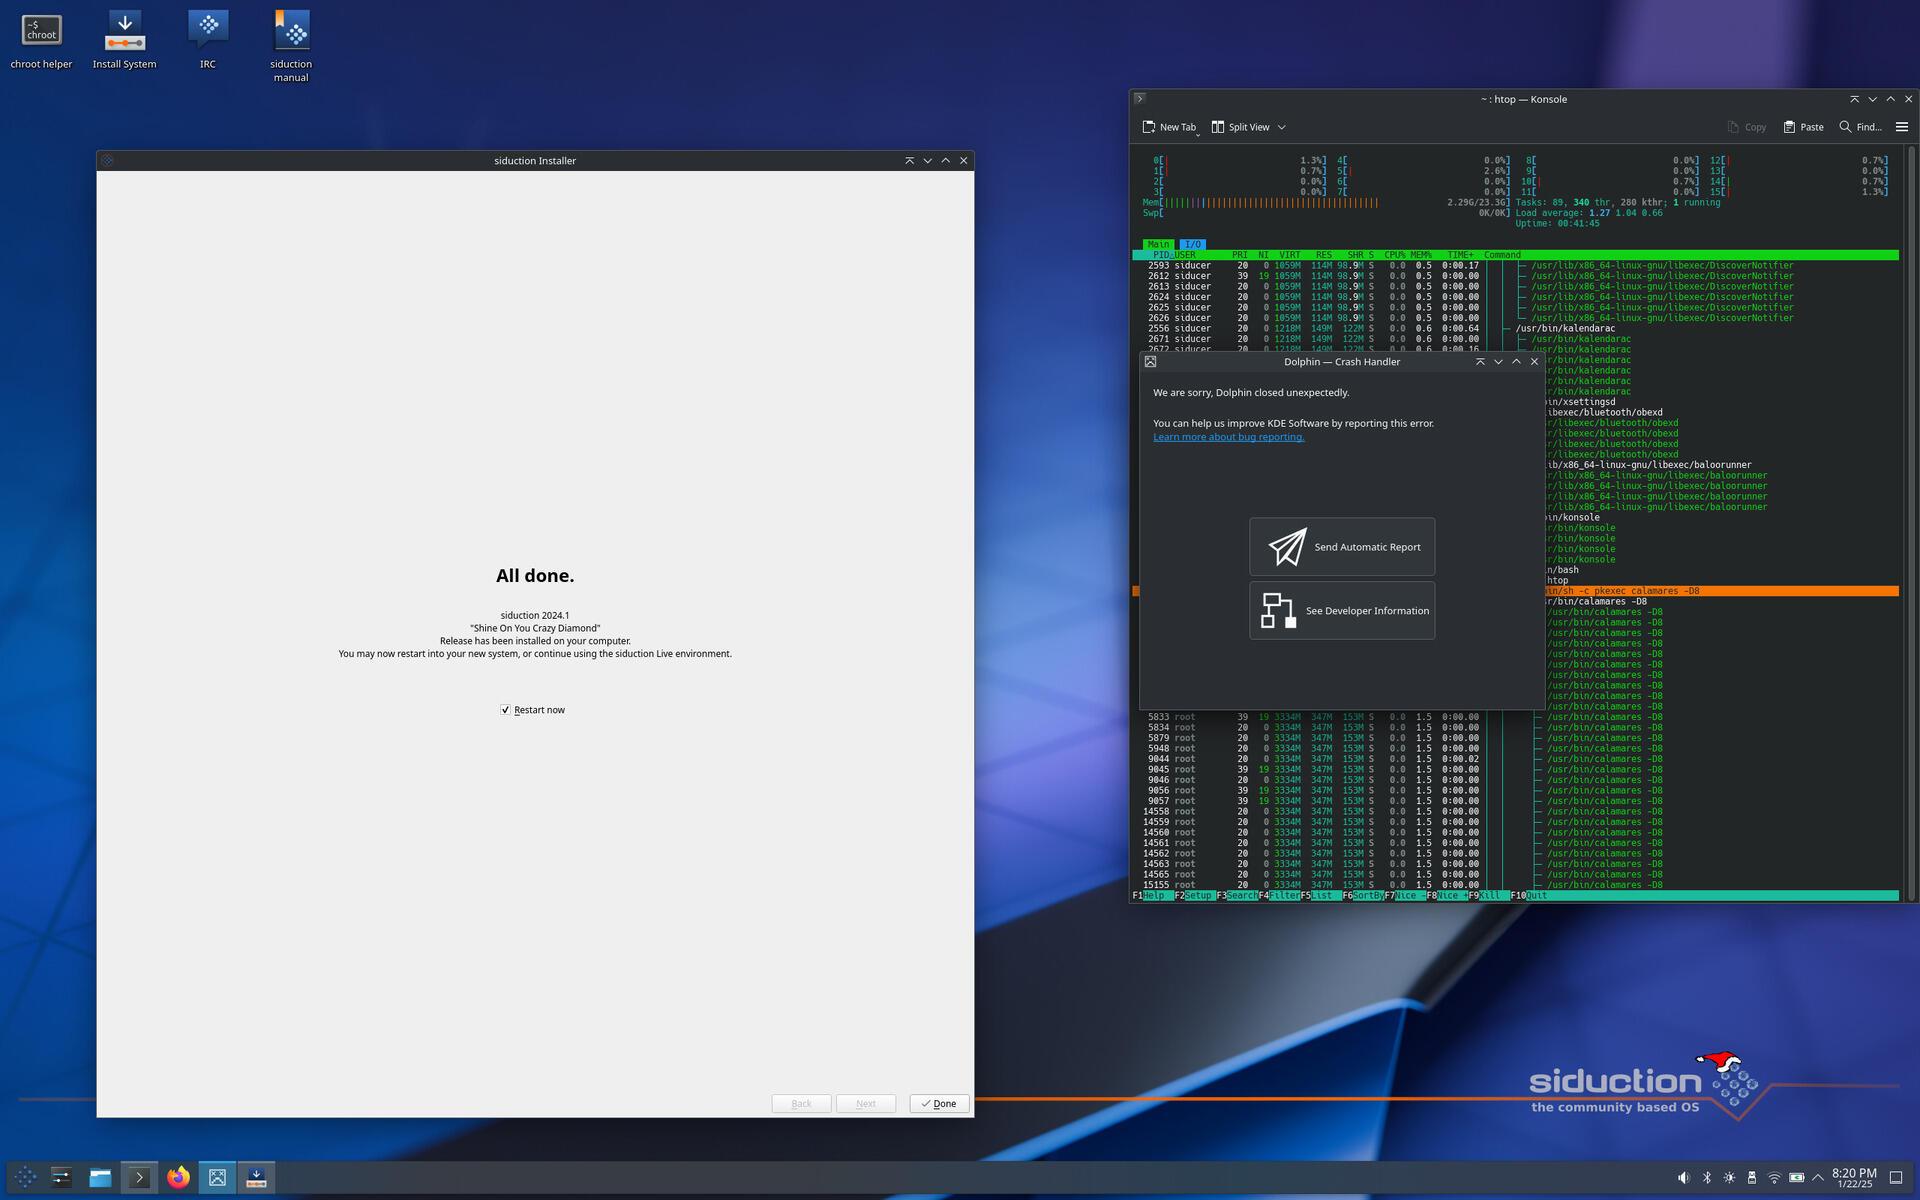Click Split View in Konsole toolbar
1920x1200 pixels.
1240,127
